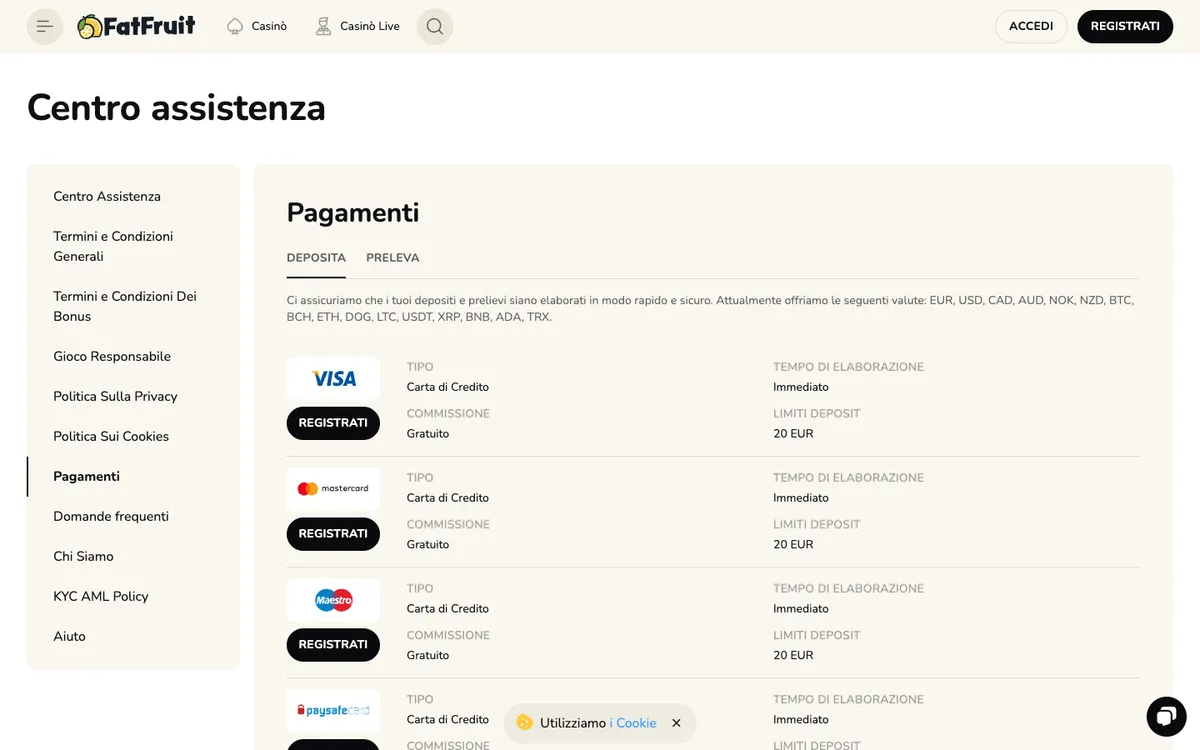Click the Casinò spade icon

pyautogui.click(x=235, y=26)
